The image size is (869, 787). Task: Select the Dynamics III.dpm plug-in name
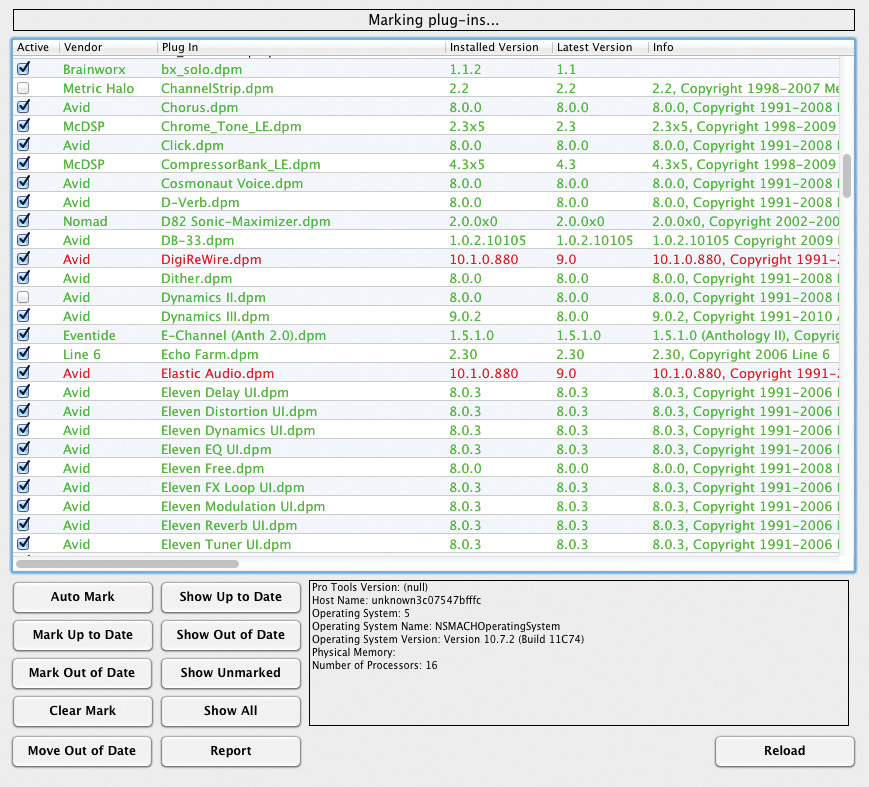(215, 316)
